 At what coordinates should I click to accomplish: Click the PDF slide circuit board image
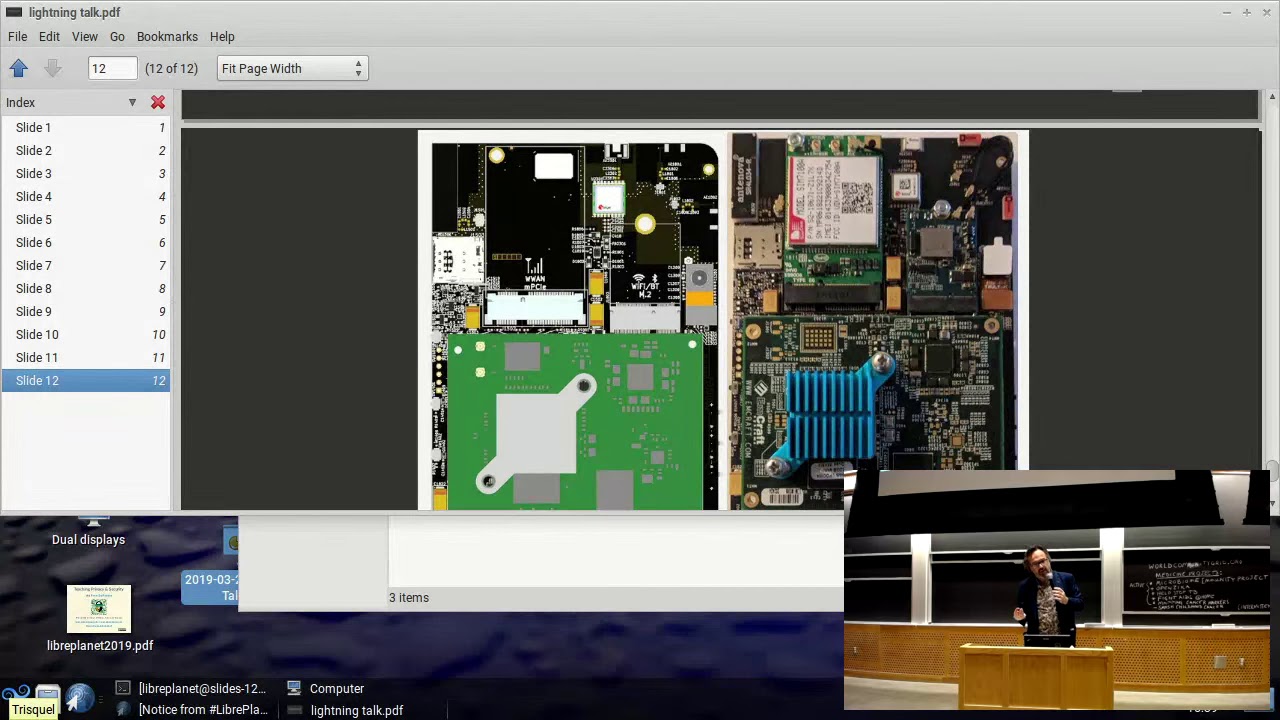tap(722, 321)
